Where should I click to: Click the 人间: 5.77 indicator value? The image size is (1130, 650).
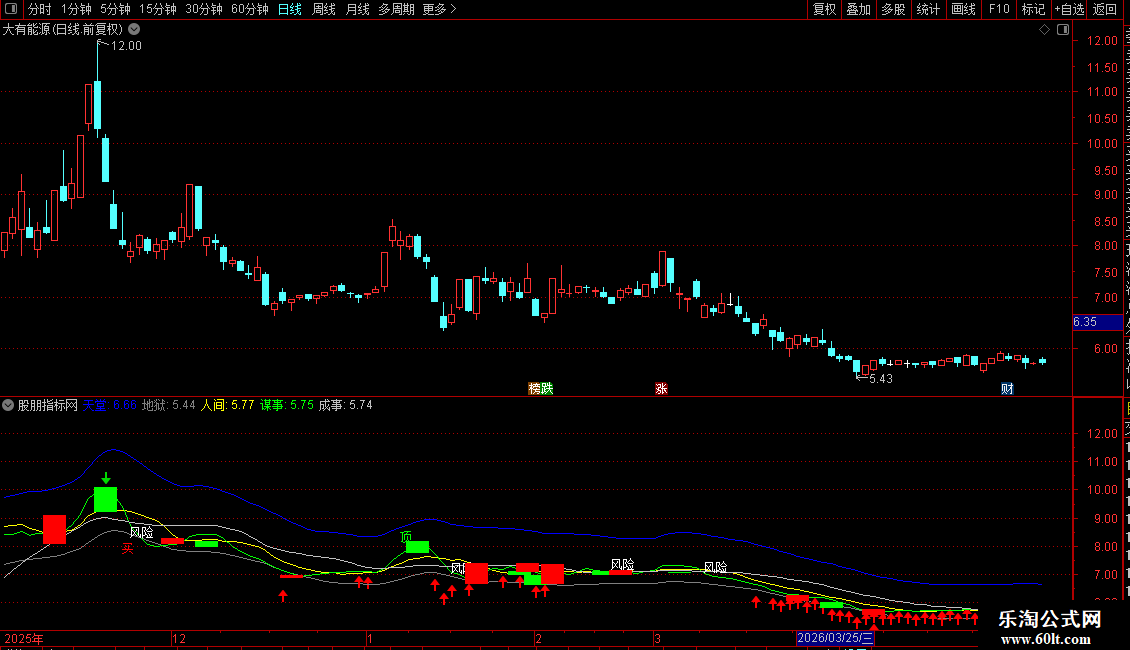click(228, 405)
